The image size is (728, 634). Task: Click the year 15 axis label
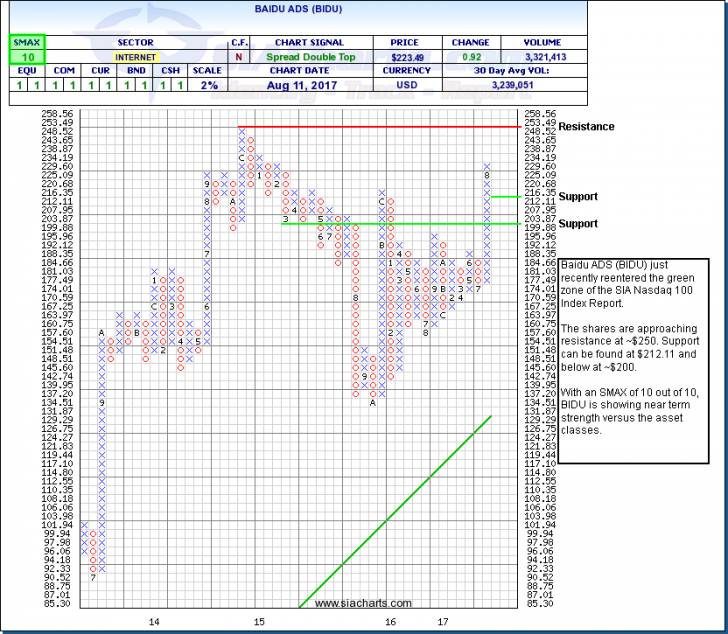coord(258,622)
